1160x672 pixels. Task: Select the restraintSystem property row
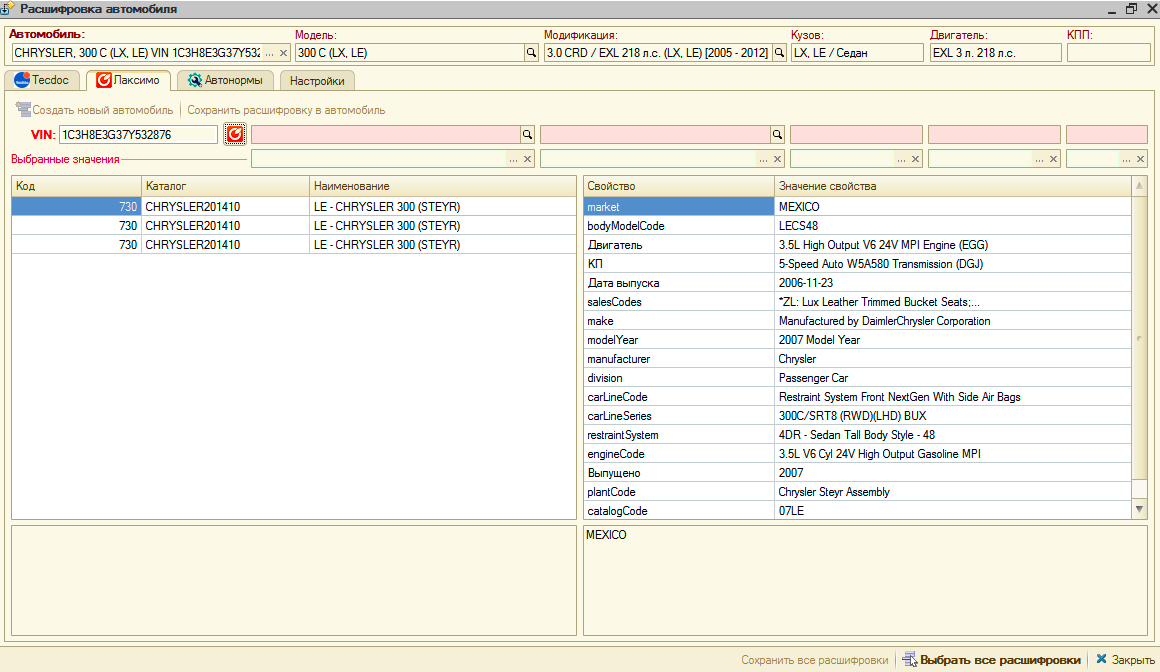tap(857, 435)
